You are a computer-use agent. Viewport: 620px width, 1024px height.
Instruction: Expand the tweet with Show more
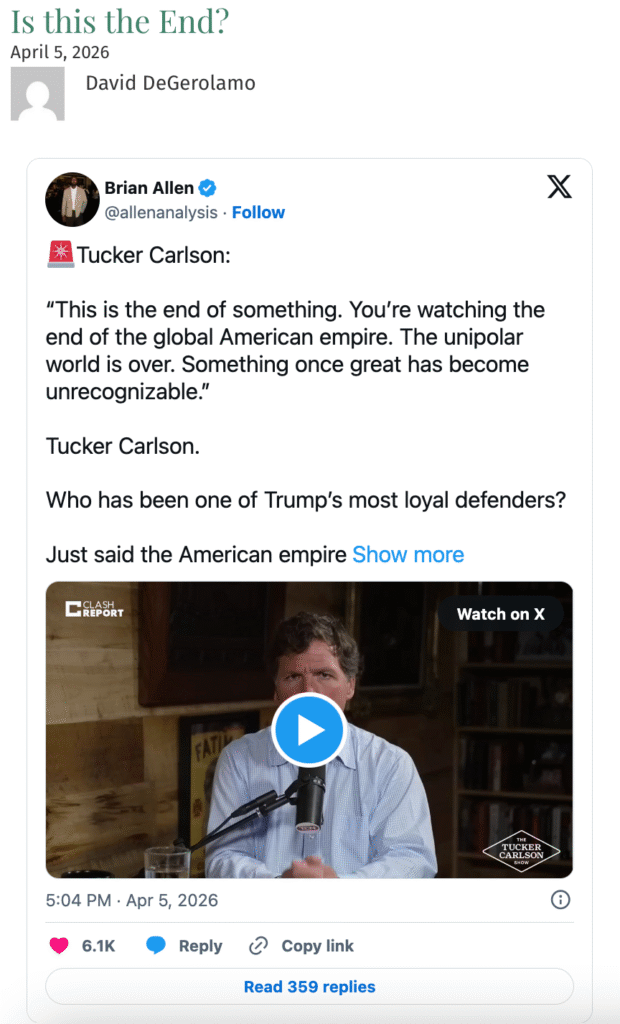click(408, 554)
